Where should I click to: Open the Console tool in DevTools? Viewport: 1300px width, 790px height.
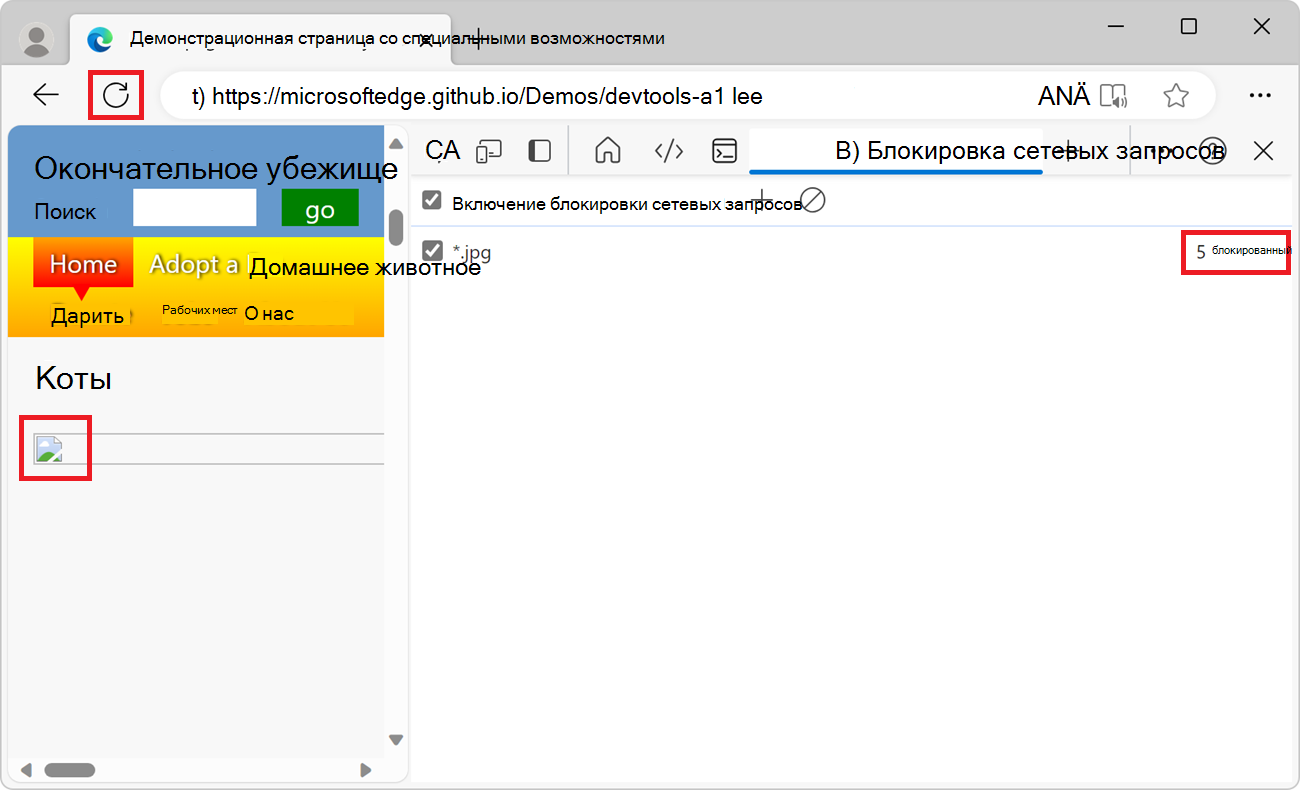(x=724, y=151)
